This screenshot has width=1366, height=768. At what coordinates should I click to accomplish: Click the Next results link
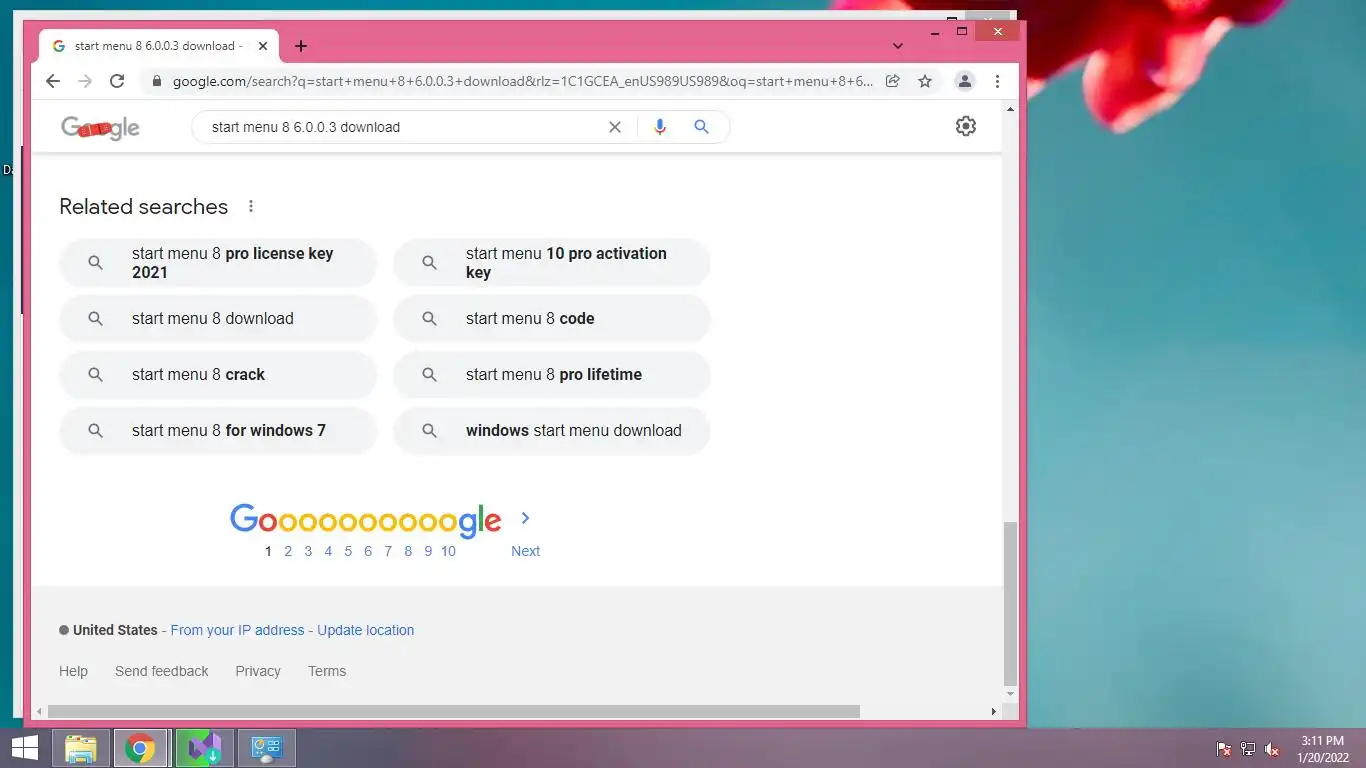pos(525,551)
